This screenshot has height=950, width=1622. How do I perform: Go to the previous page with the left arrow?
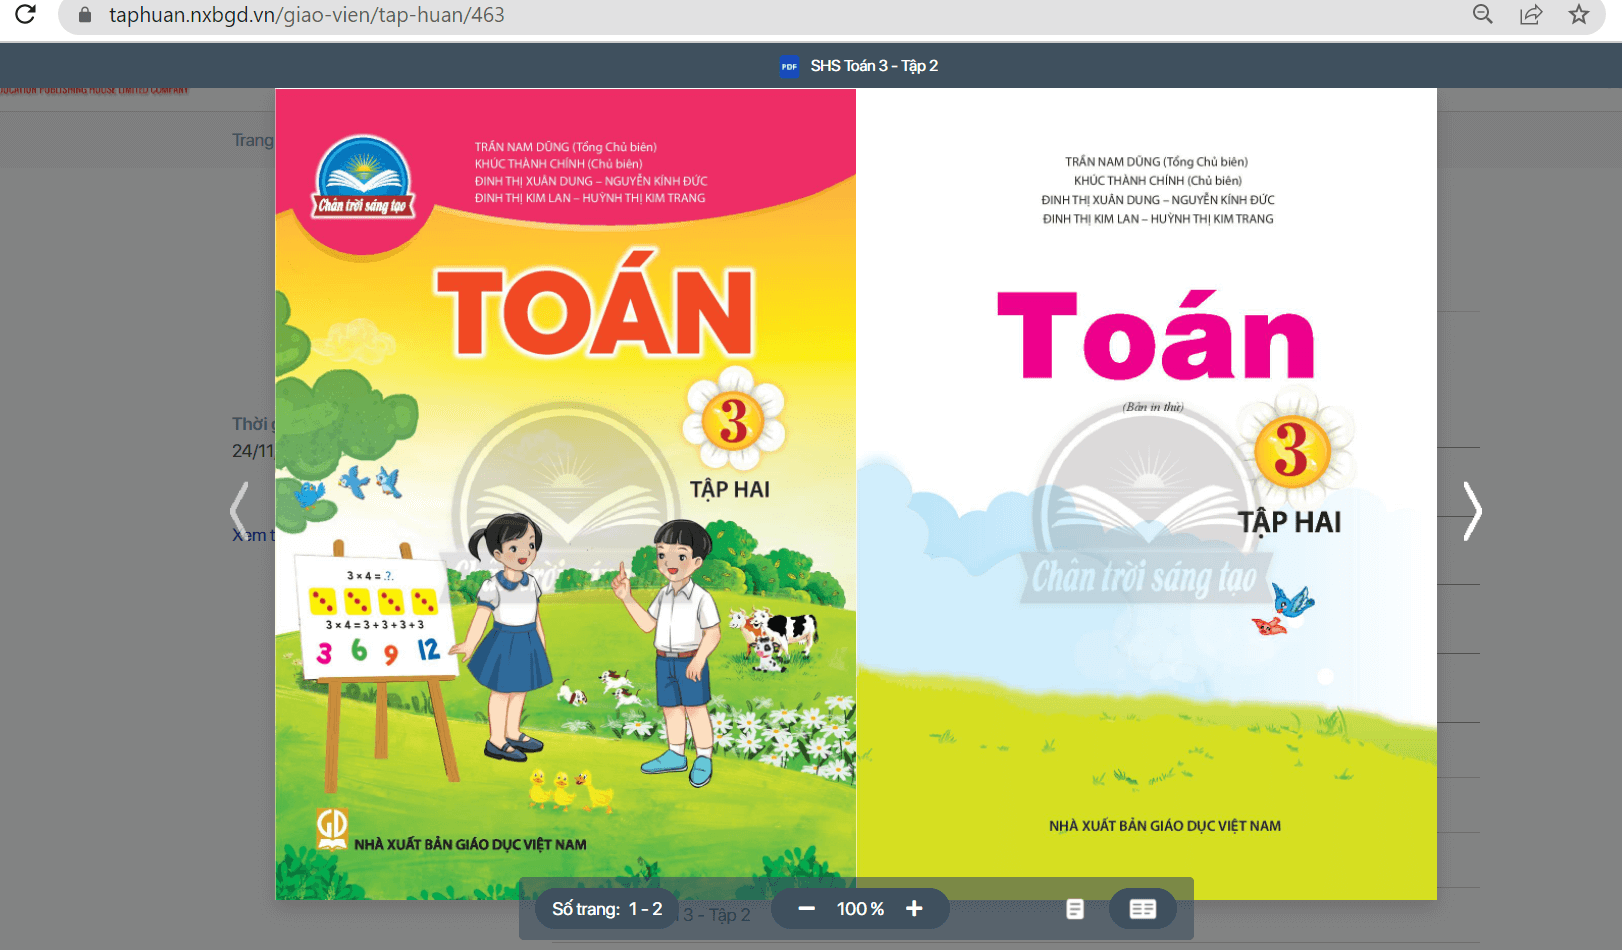point(239,511)
